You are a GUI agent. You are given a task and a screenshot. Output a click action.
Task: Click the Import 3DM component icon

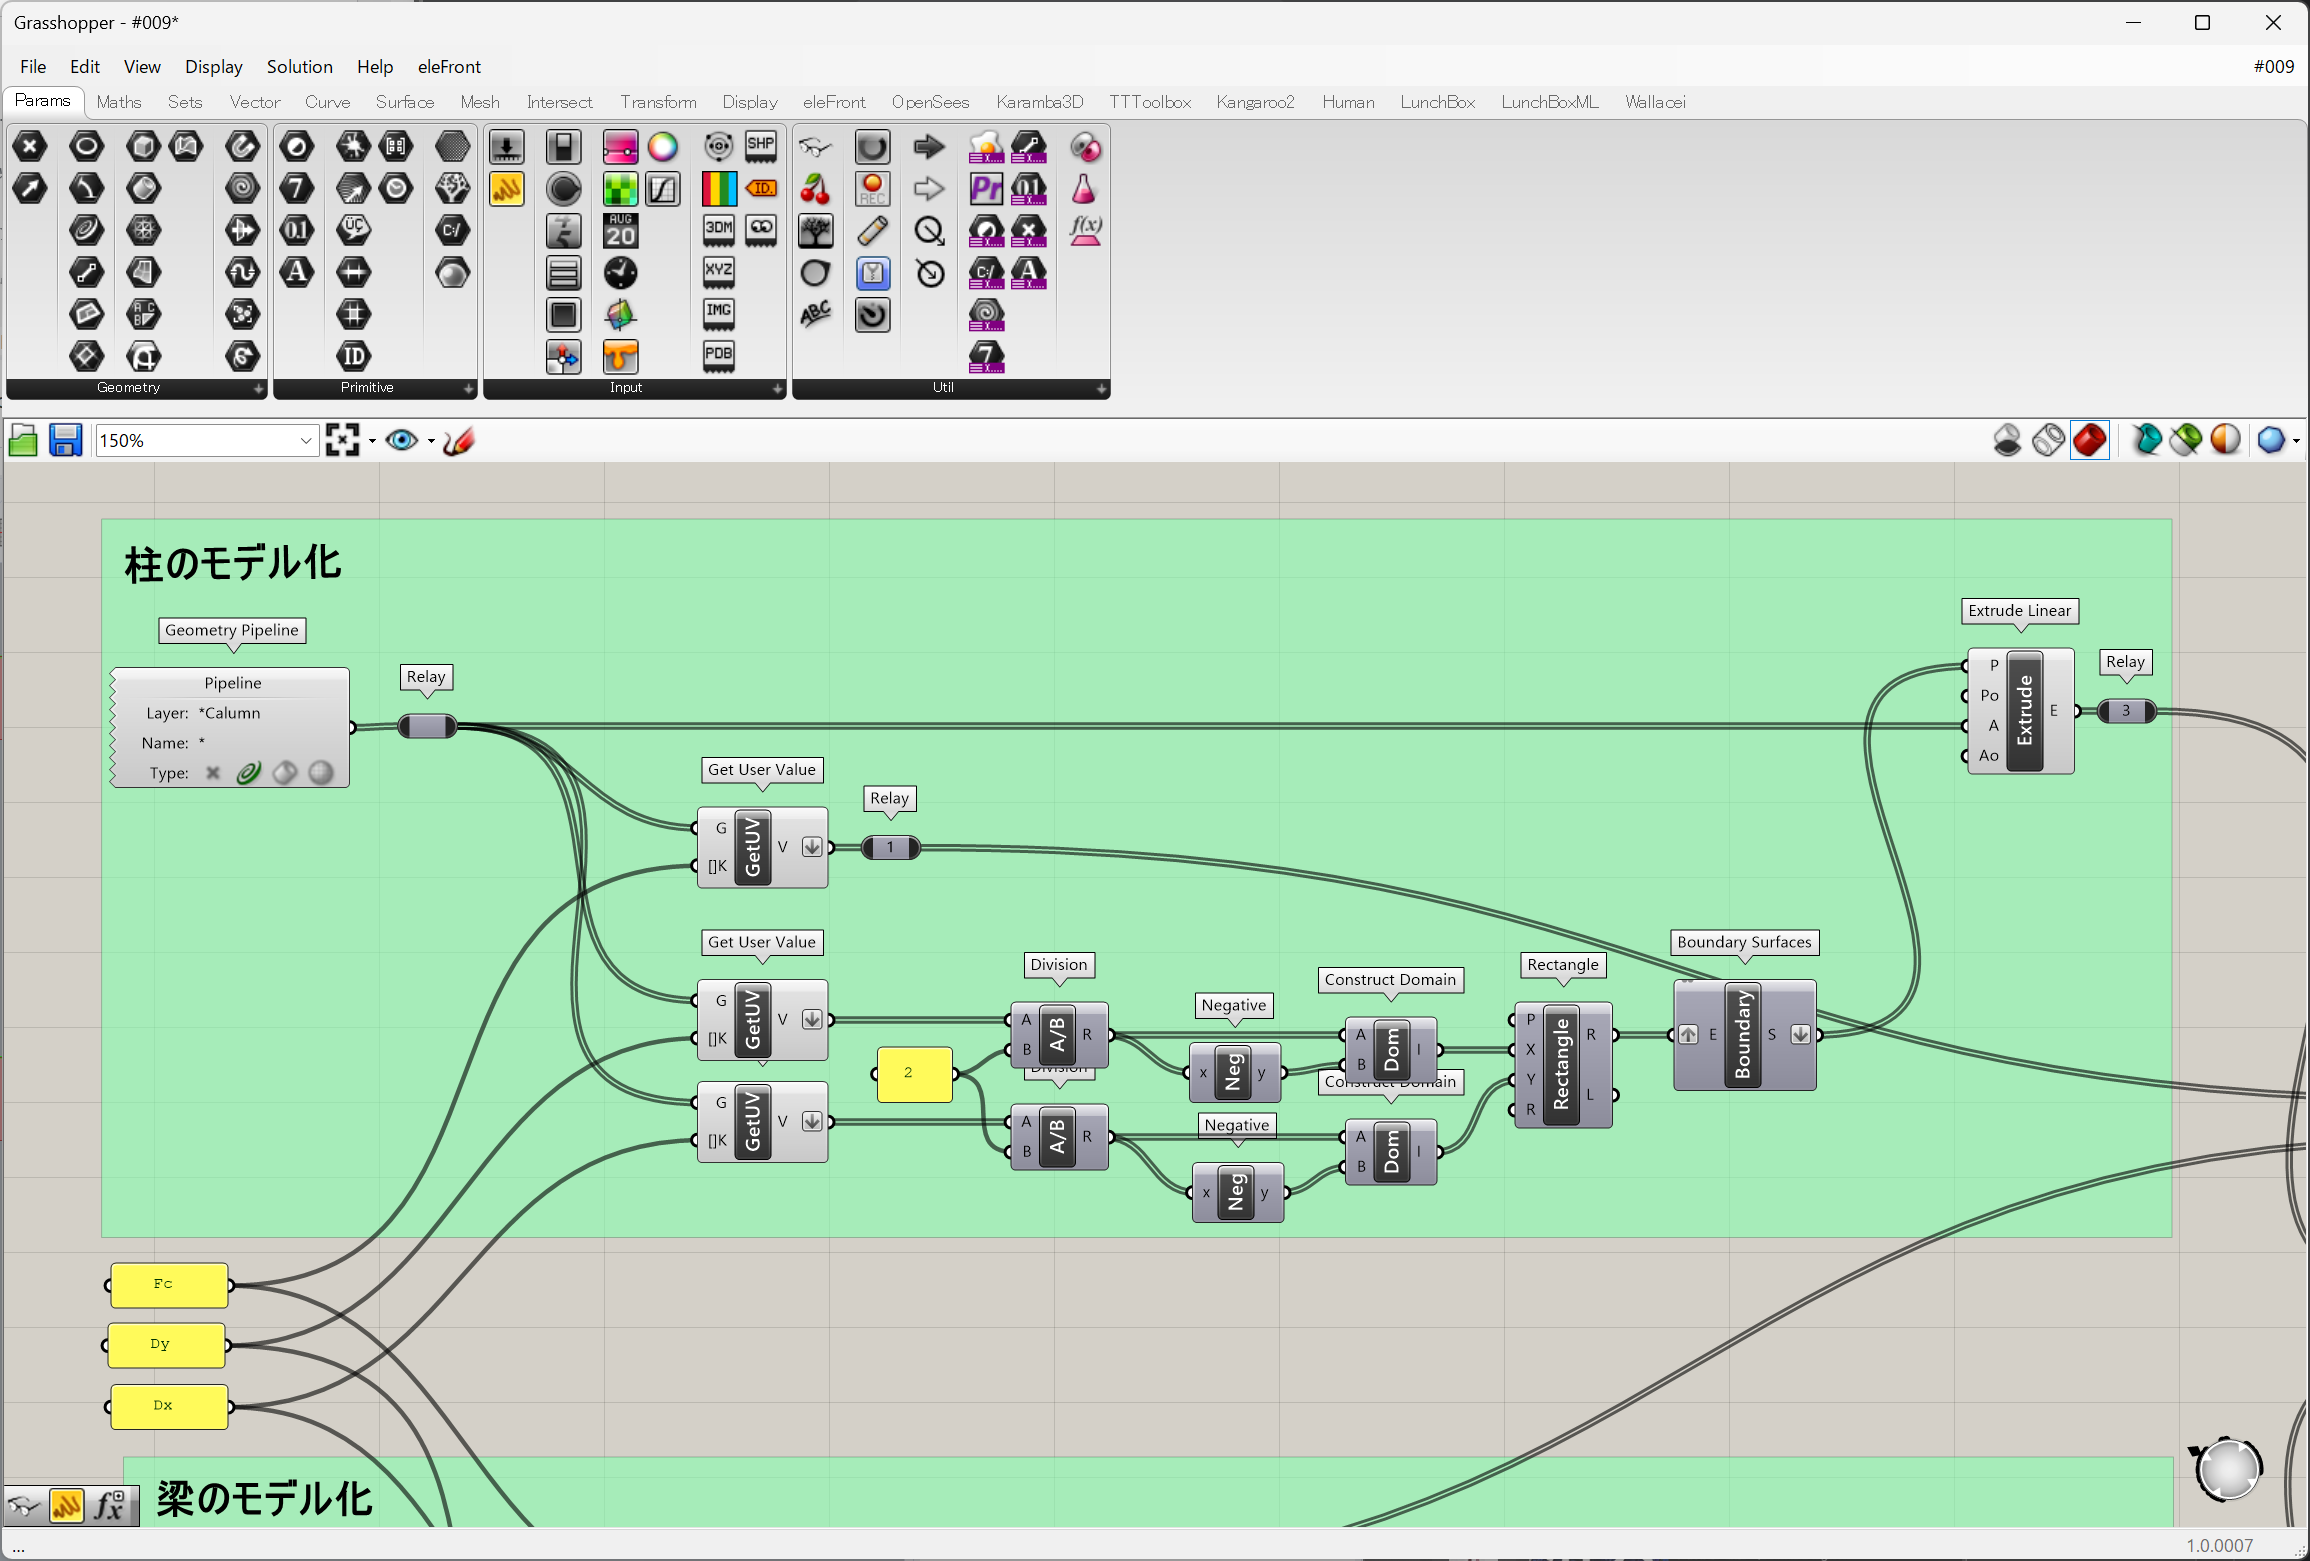tap(718, 231)
